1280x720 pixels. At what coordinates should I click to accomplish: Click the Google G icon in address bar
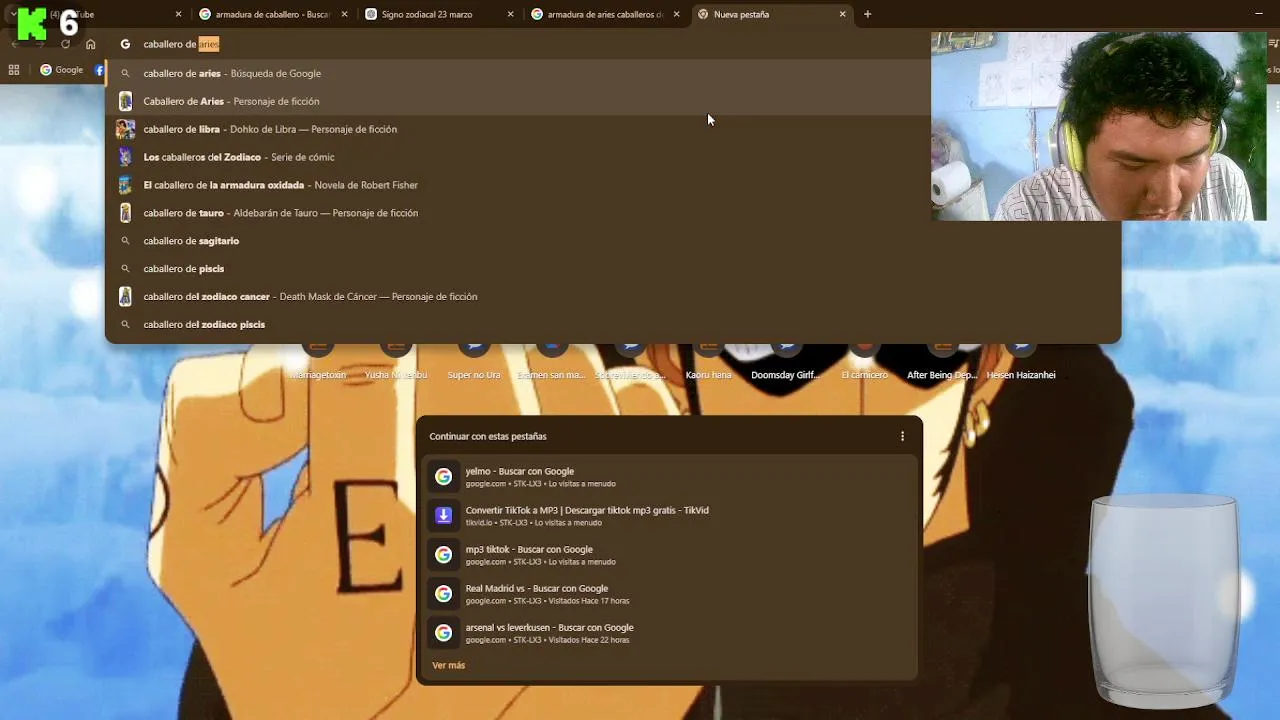click(125, 44)
